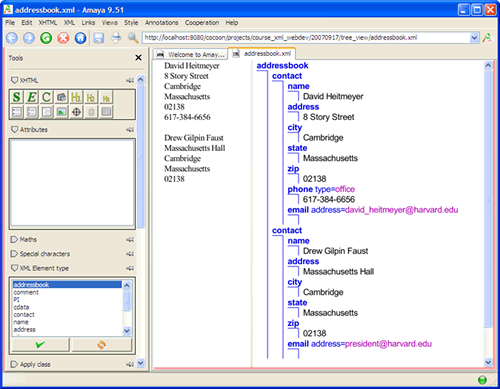Insert a definition list
Viewport: 500px width, 389px height.
click(x=47, y=112)
